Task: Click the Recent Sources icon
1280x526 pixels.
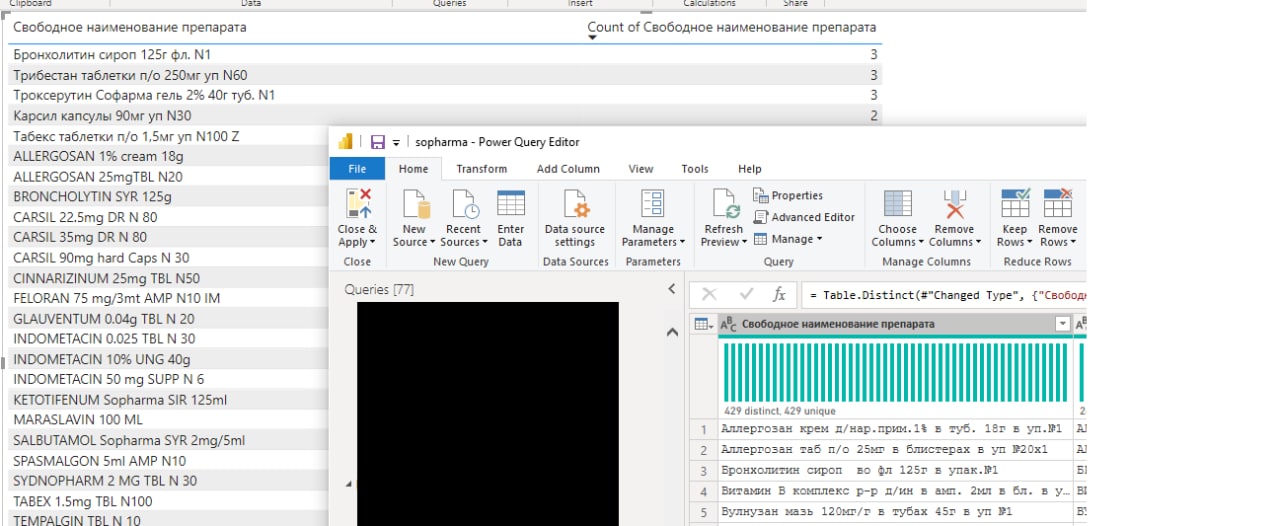Action: click(463, 202)
